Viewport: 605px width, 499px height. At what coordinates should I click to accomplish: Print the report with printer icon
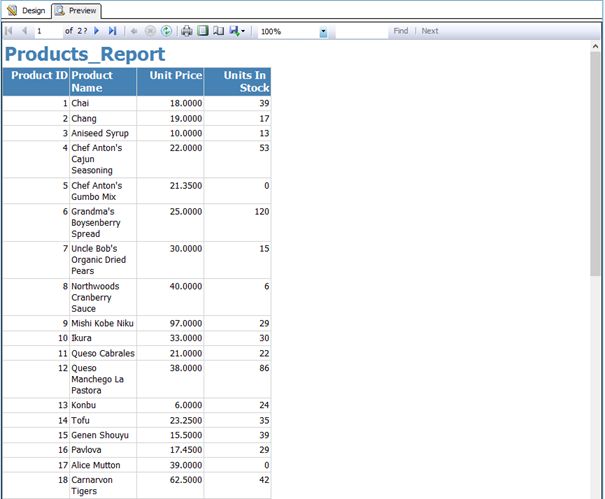pyautogui.click(x=187, y=31)
